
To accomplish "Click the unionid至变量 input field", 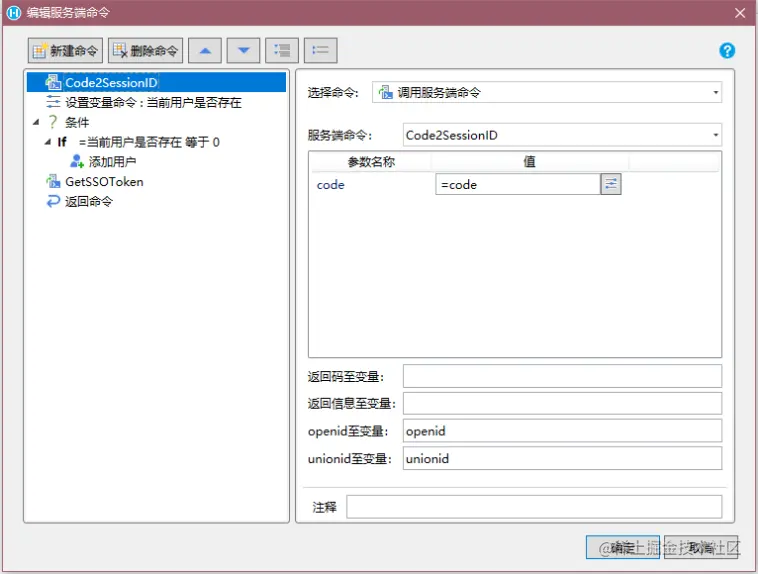I will point(562,458).
